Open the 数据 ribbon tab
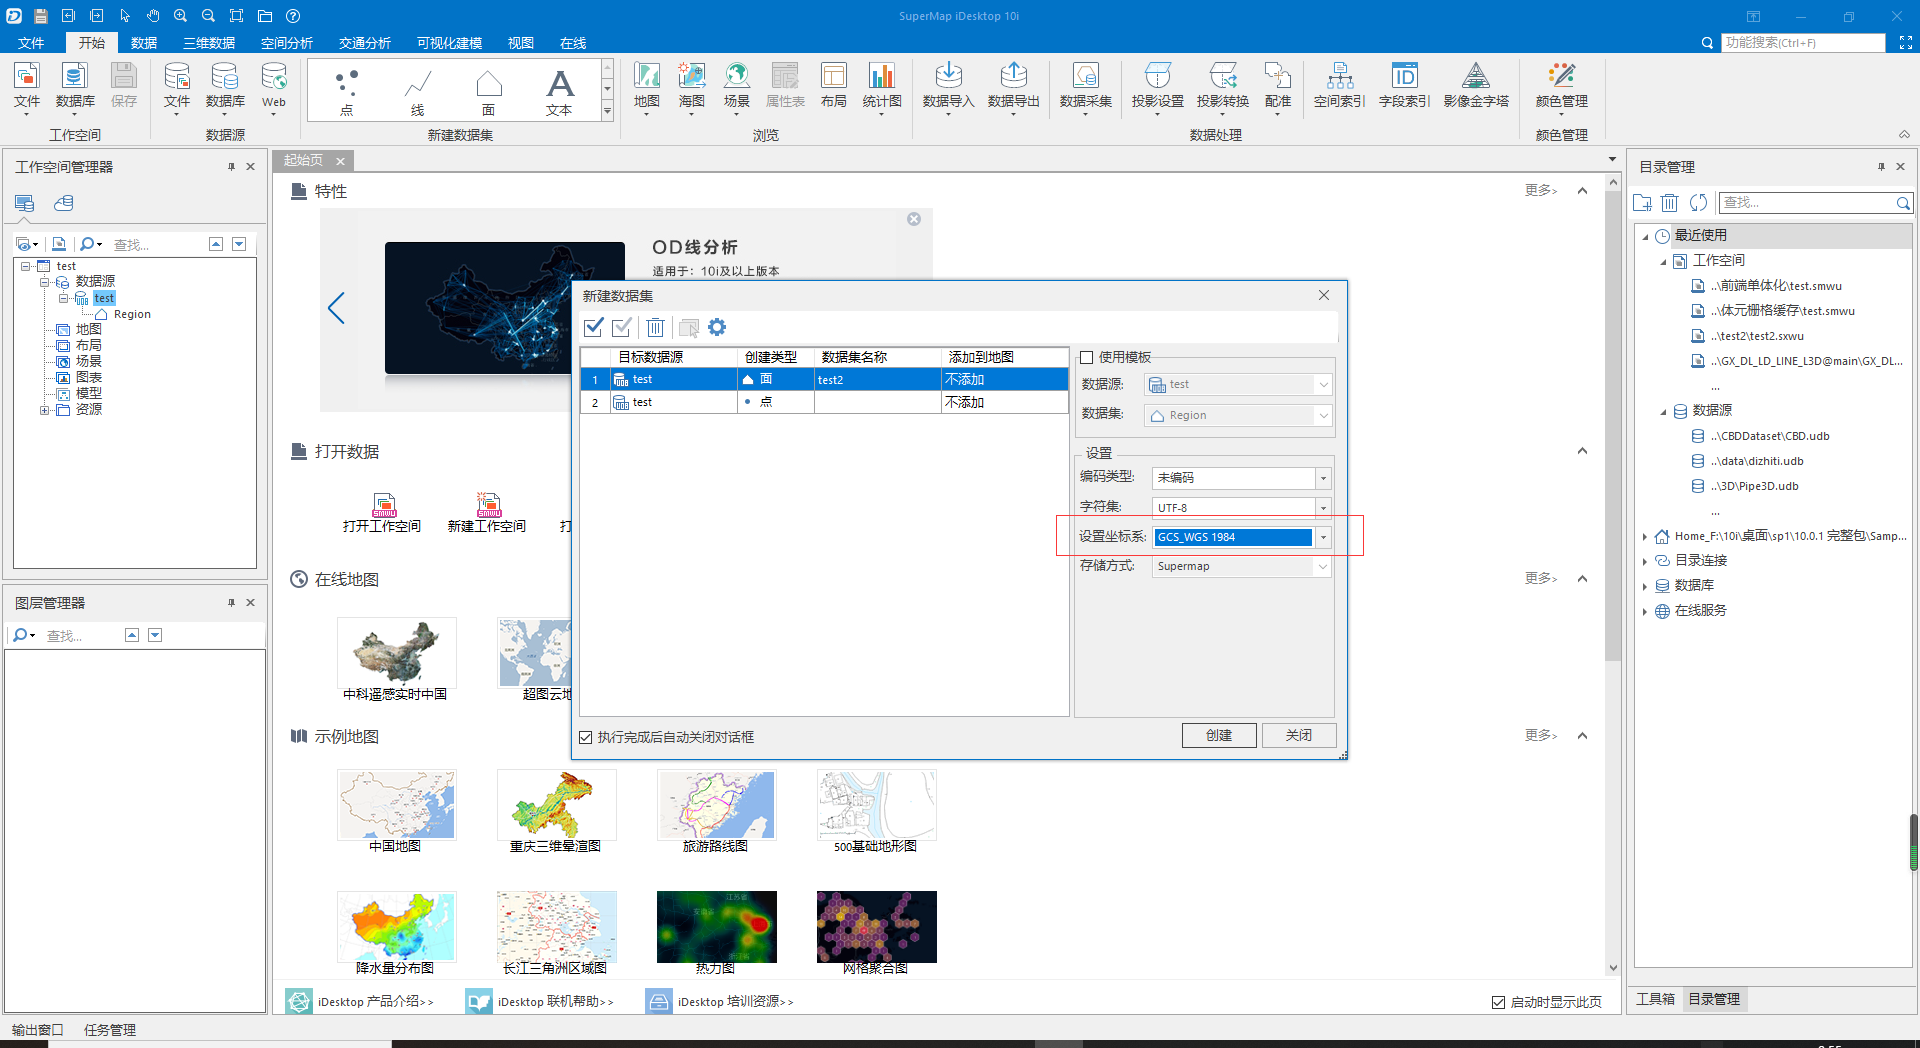Image resolution: width=1920 pixels, height=1048 pixels. 144,43
